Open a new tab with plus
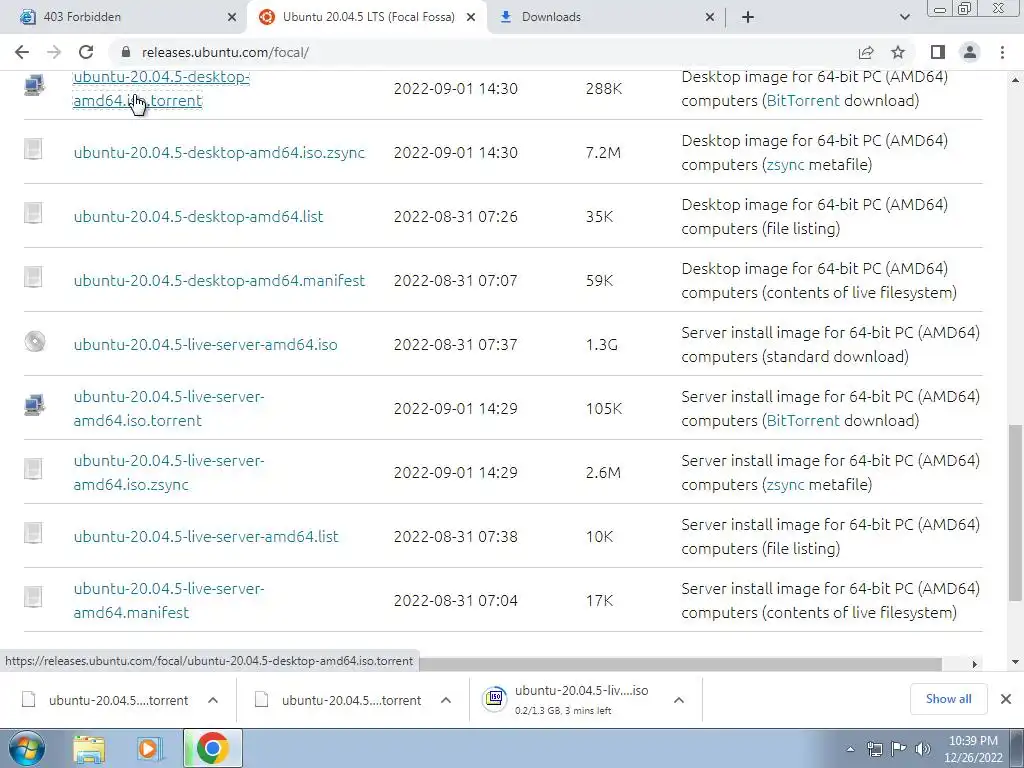This screenshot has height=768, width=1024. 748,17
